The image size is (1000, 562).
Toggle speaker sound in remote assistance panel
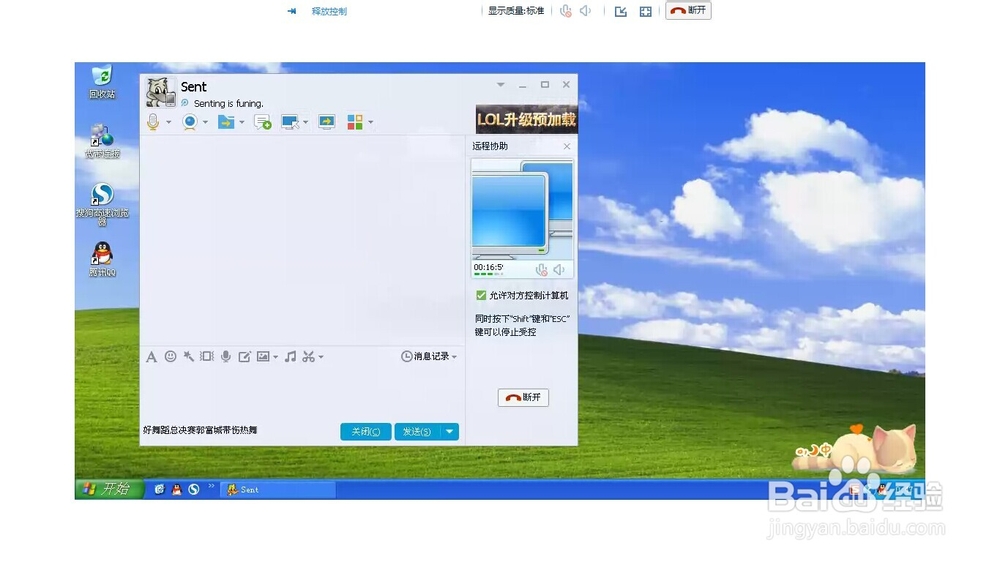click(559, 270)
